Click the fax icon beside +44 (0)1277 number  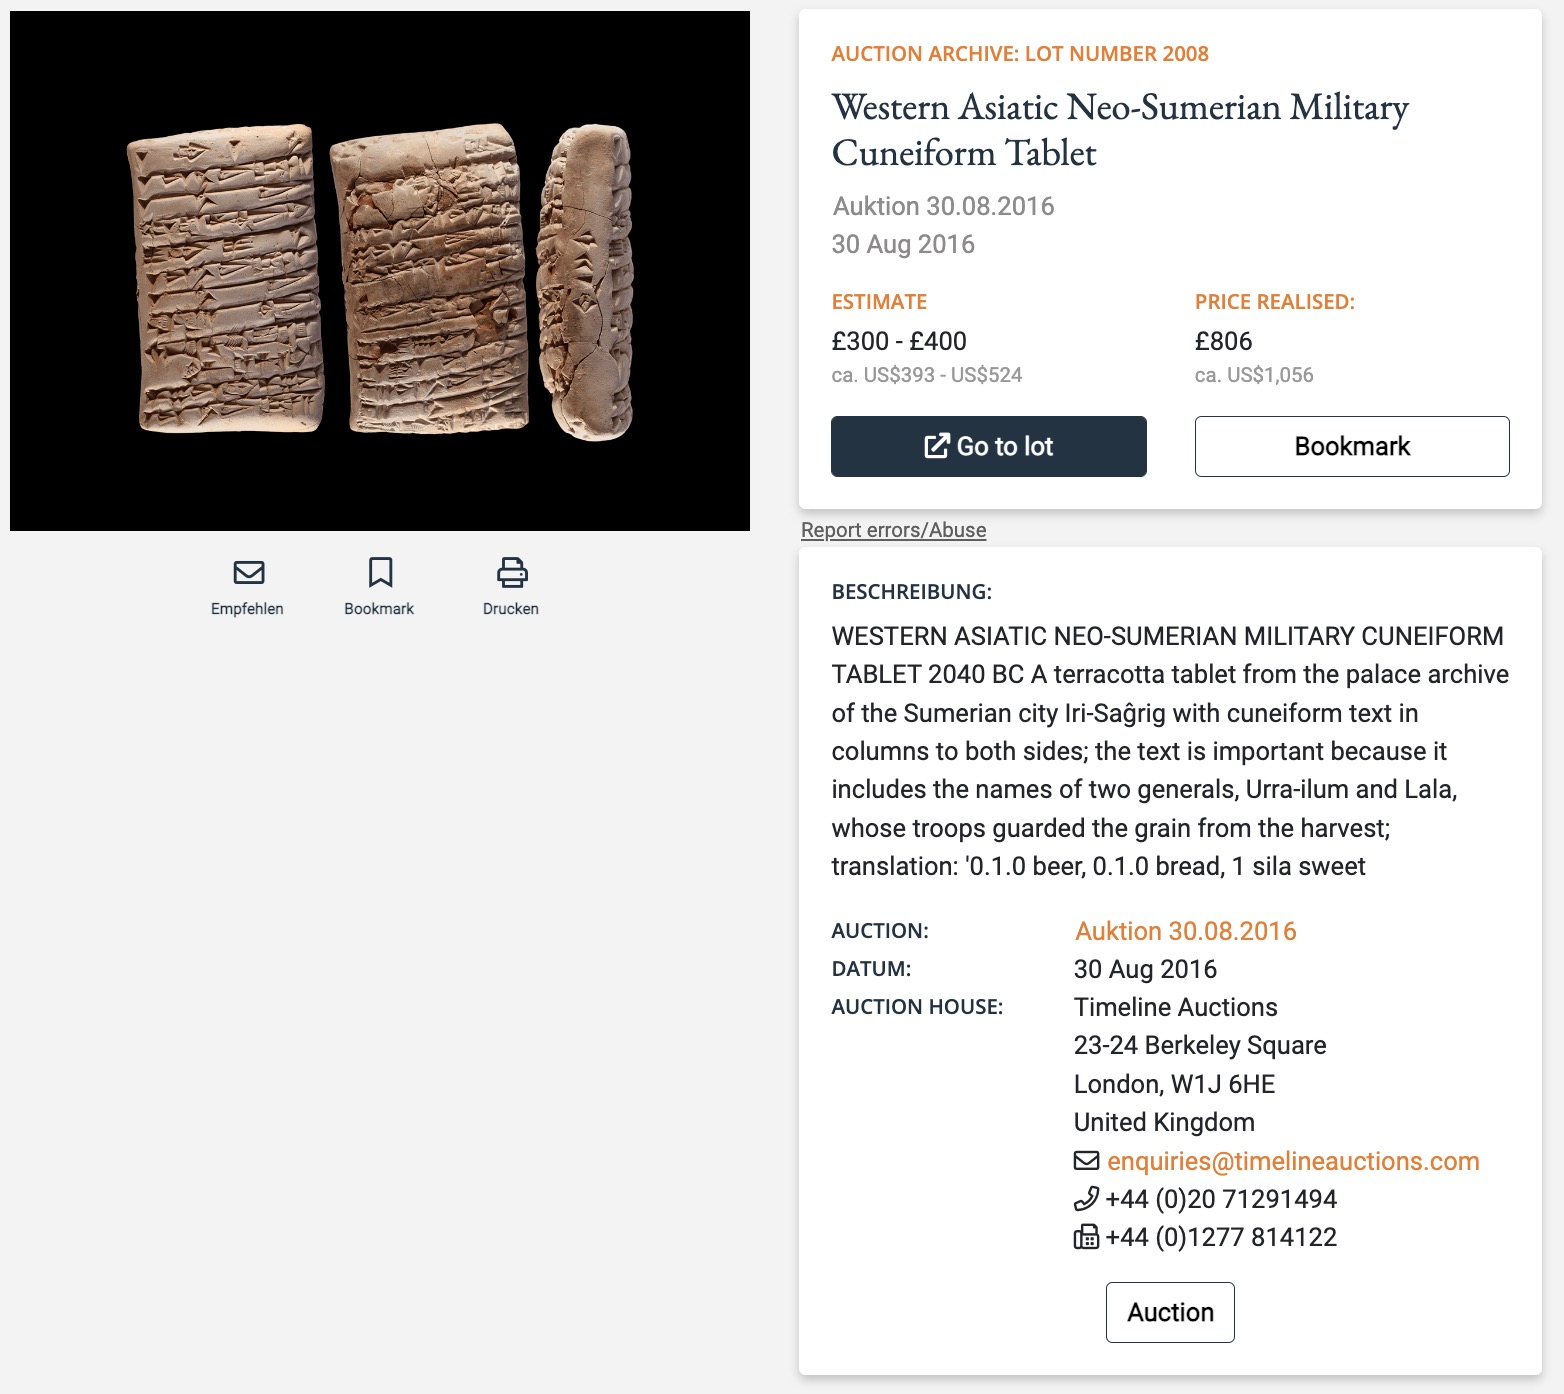click(x=1086, y=1237)
